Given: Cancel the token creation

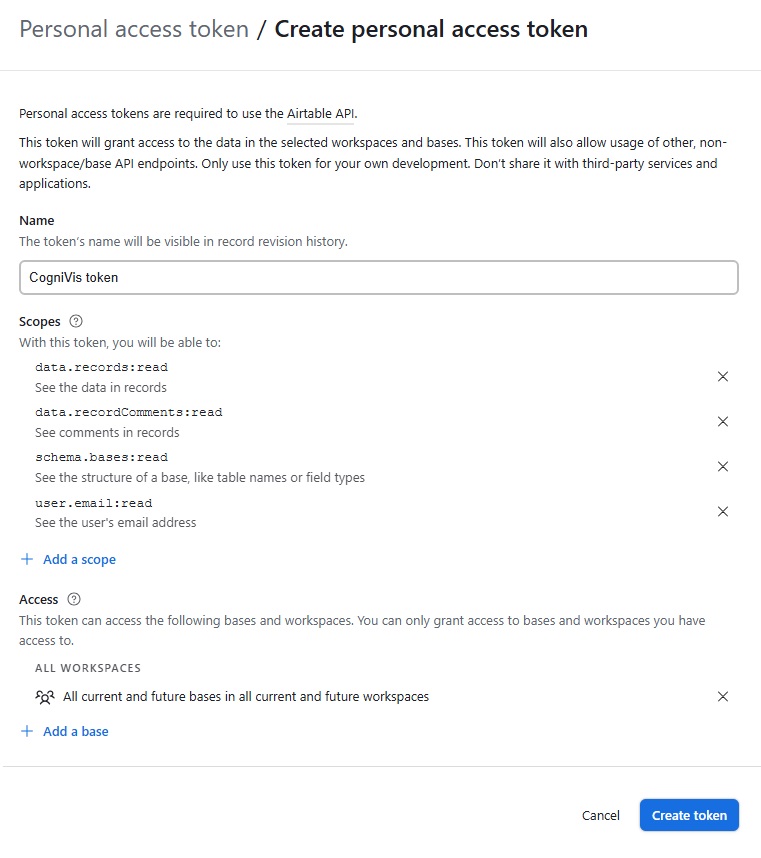Looking at the screenshot, I should coord(601,815).
